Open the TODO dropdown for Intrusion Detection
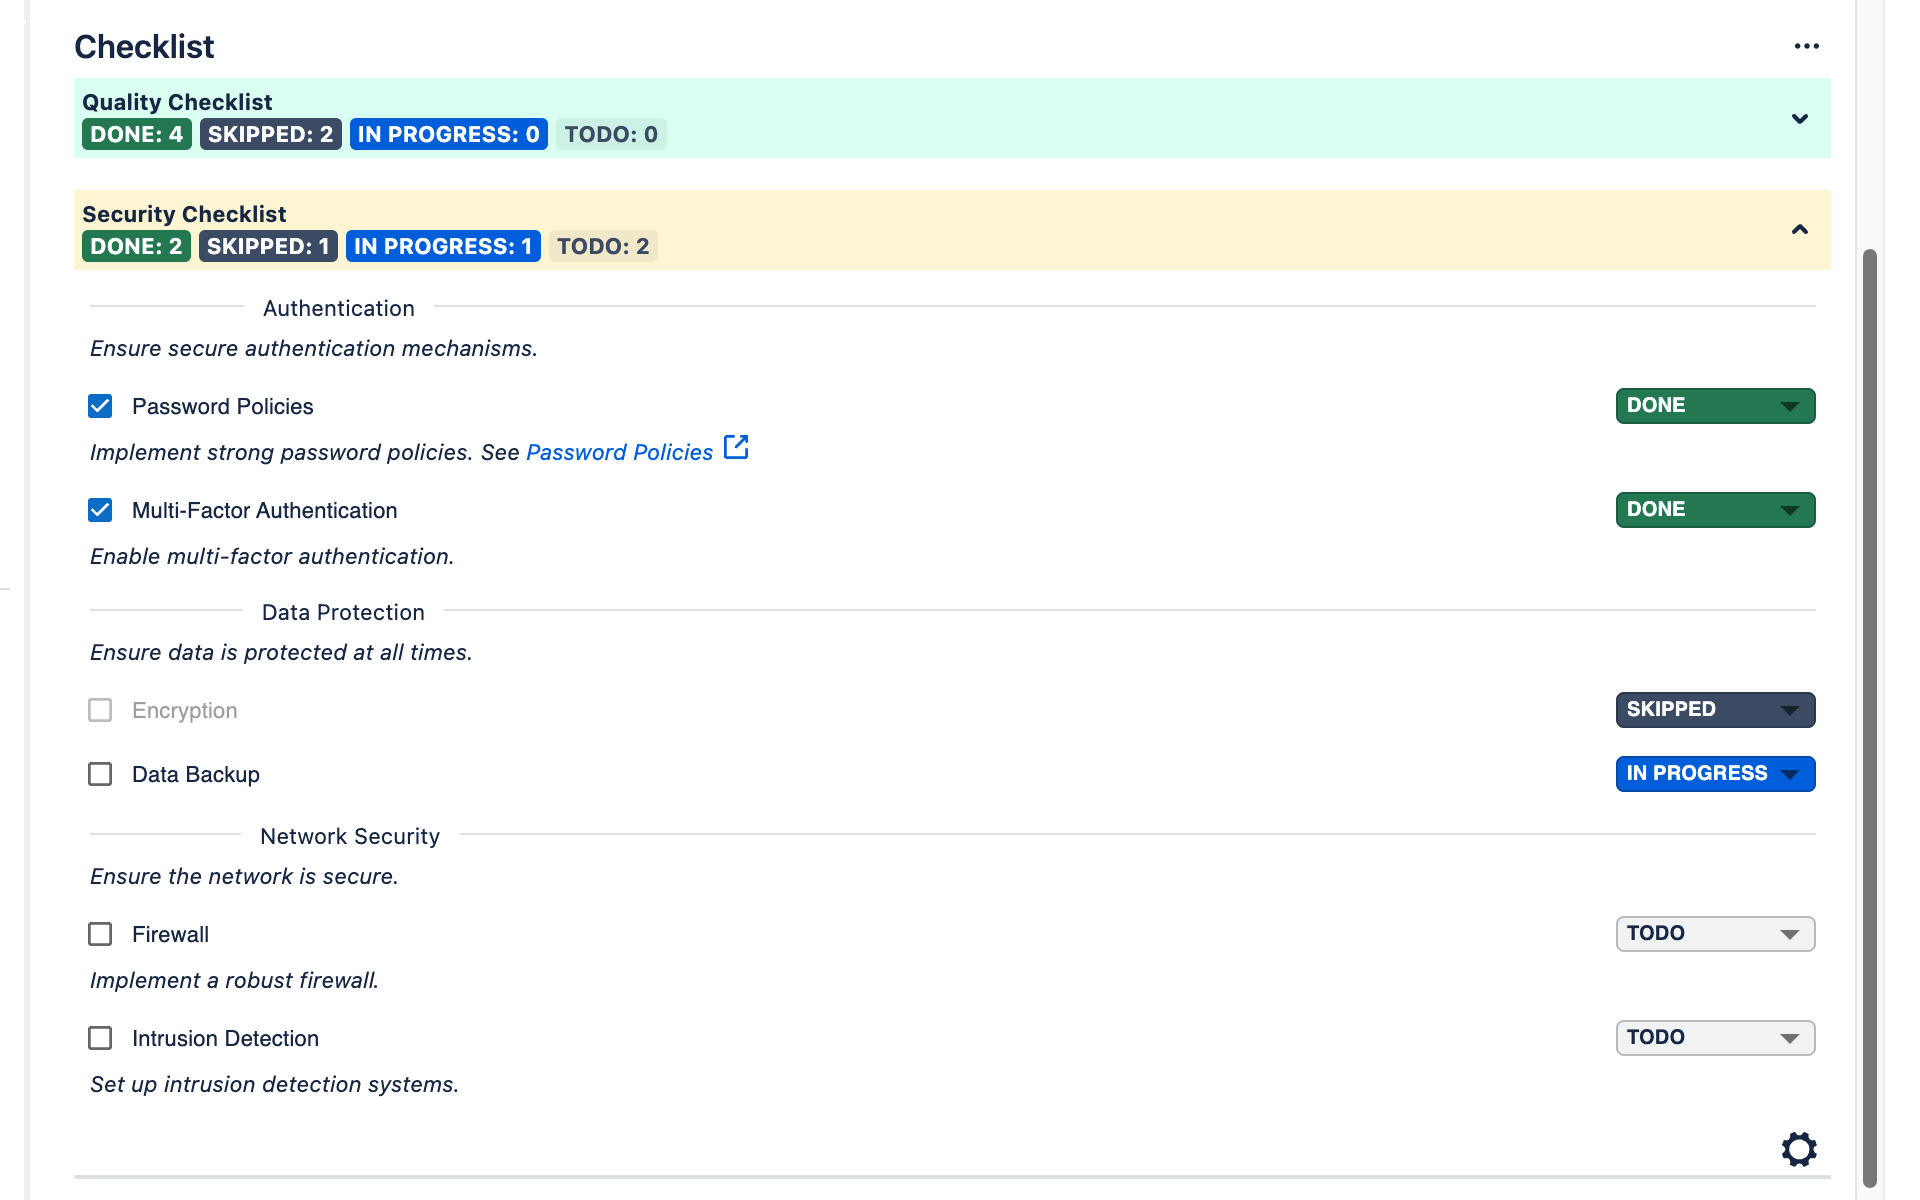Screen dimensions: 1920x1200 (x=1714, y=1037)
